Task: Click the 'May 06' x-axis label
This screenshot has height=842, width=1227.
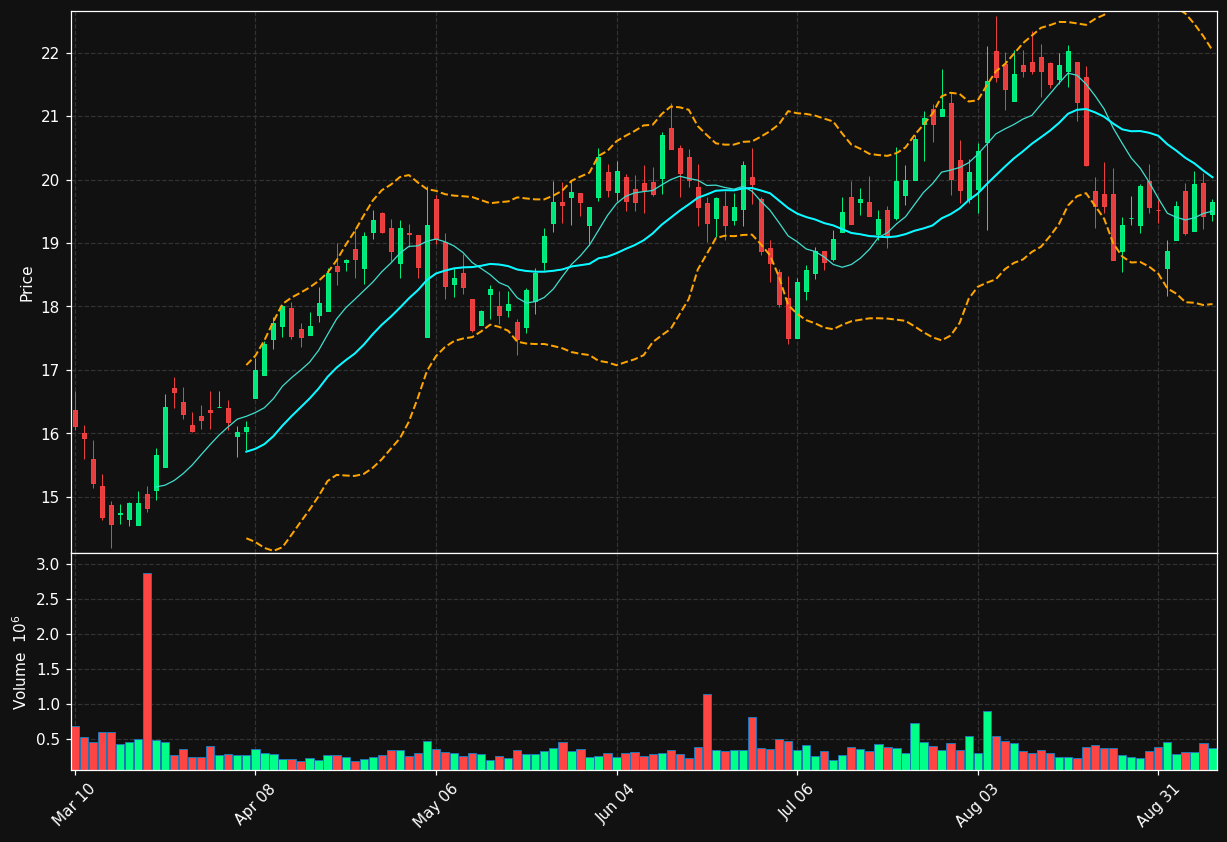Action: (434, 805)
